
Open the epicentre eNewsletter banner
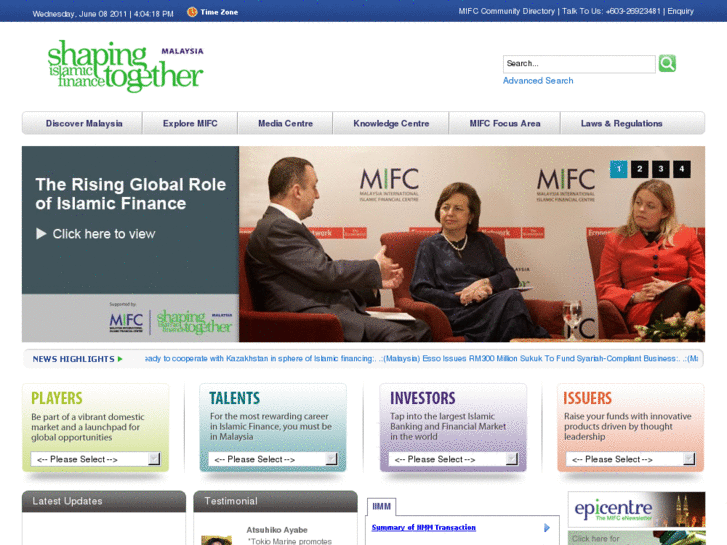point(636,509)
